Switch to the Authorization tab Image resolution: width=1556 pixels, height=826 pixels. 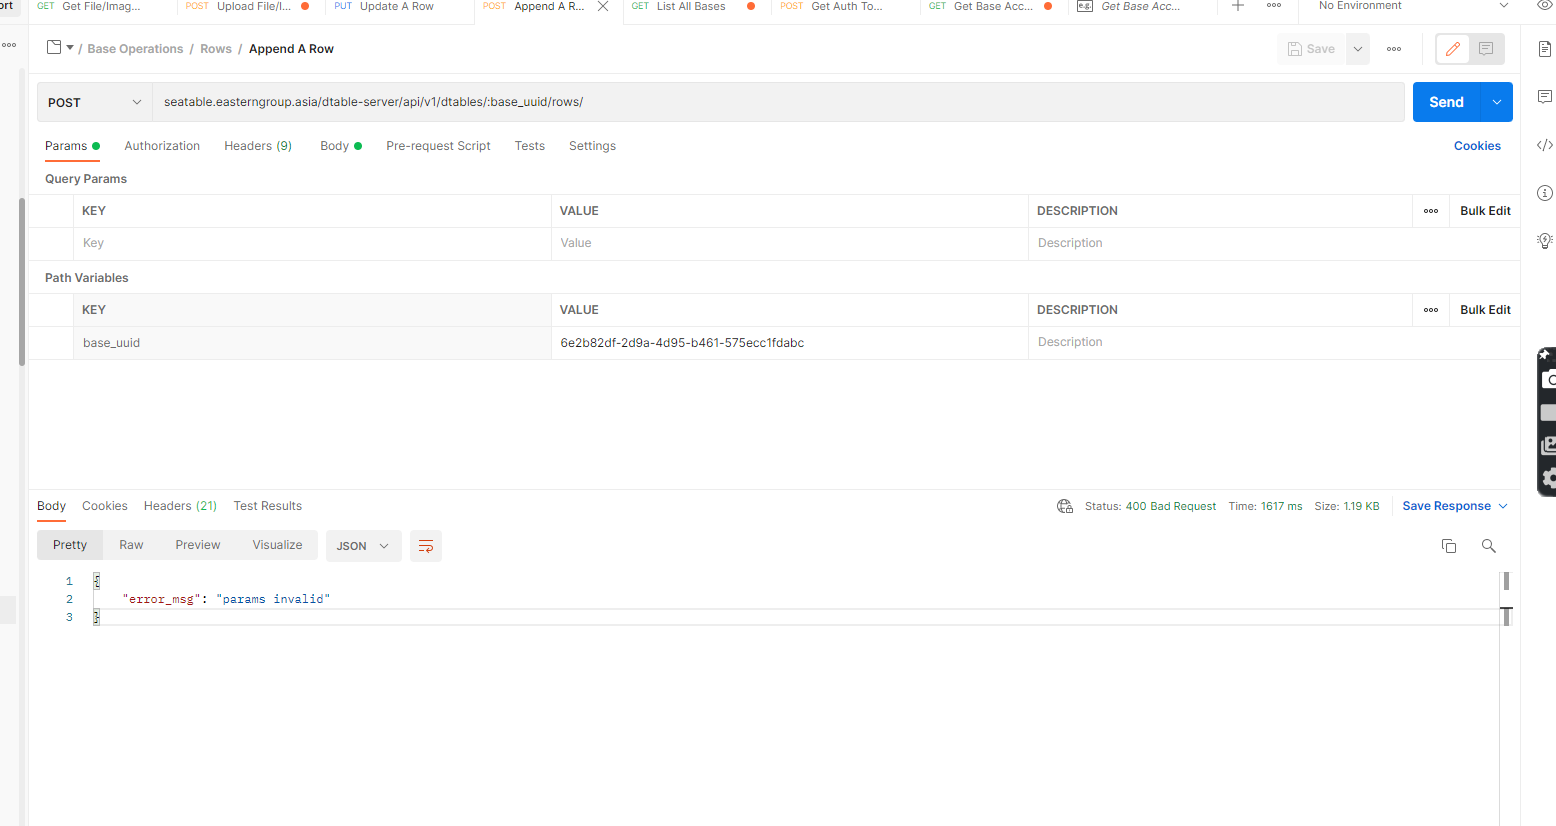(162, 146)
